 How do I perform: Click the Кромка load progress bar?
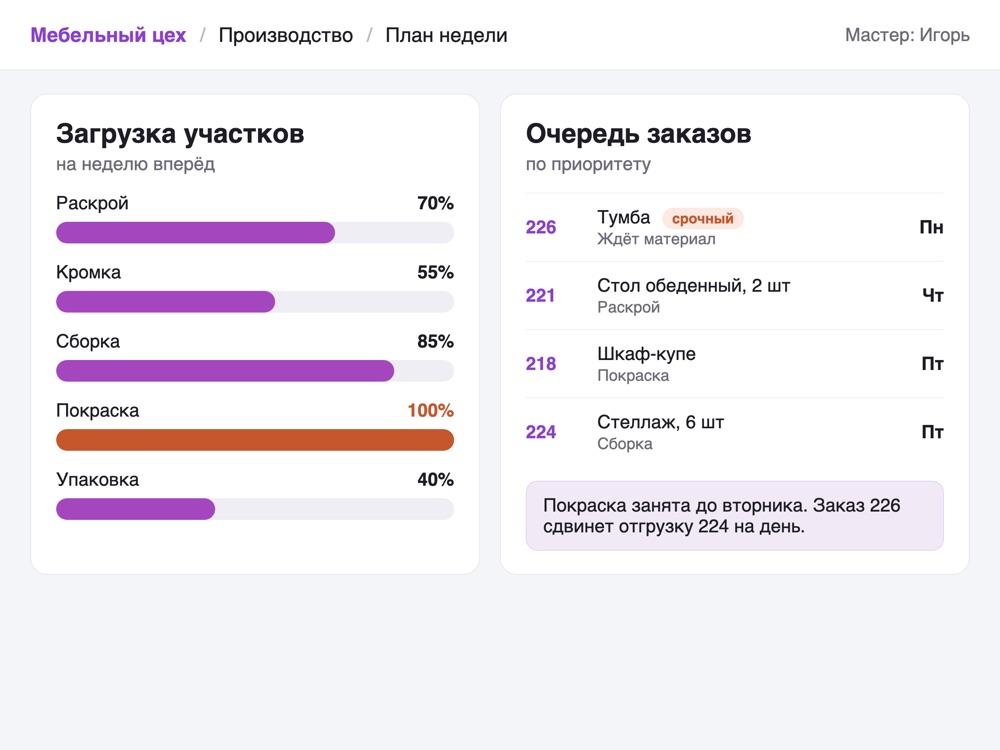pyautogui.click(x=255, y=302)
